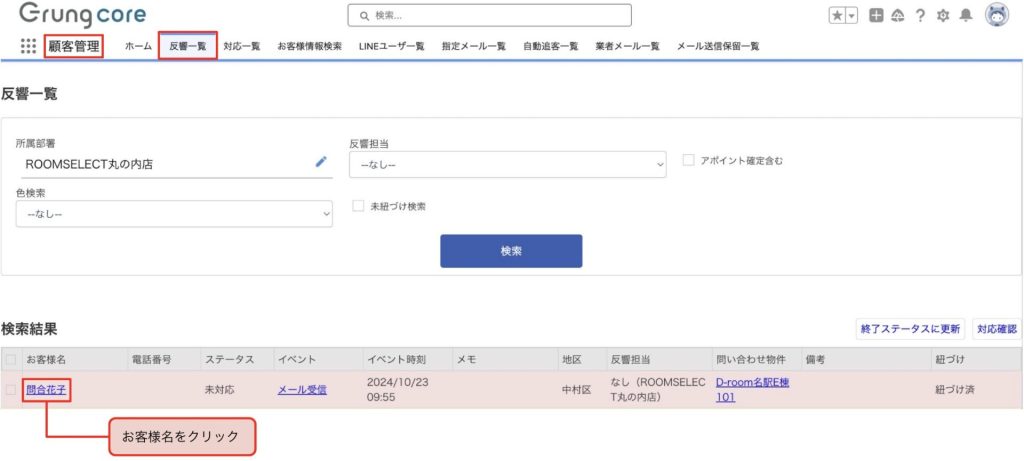Viewport: 1024px width, 461px height.
Task: Open the 問合花子 customer link
Action: [46, 390]
